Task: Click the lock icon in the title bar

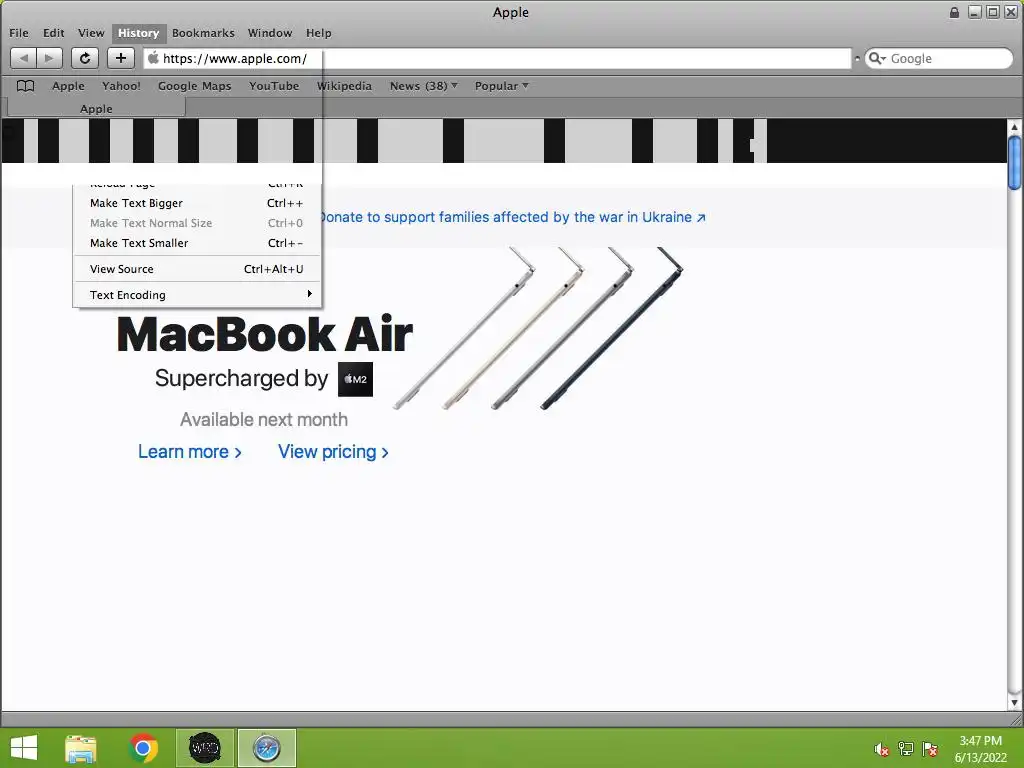Action: 954,12
